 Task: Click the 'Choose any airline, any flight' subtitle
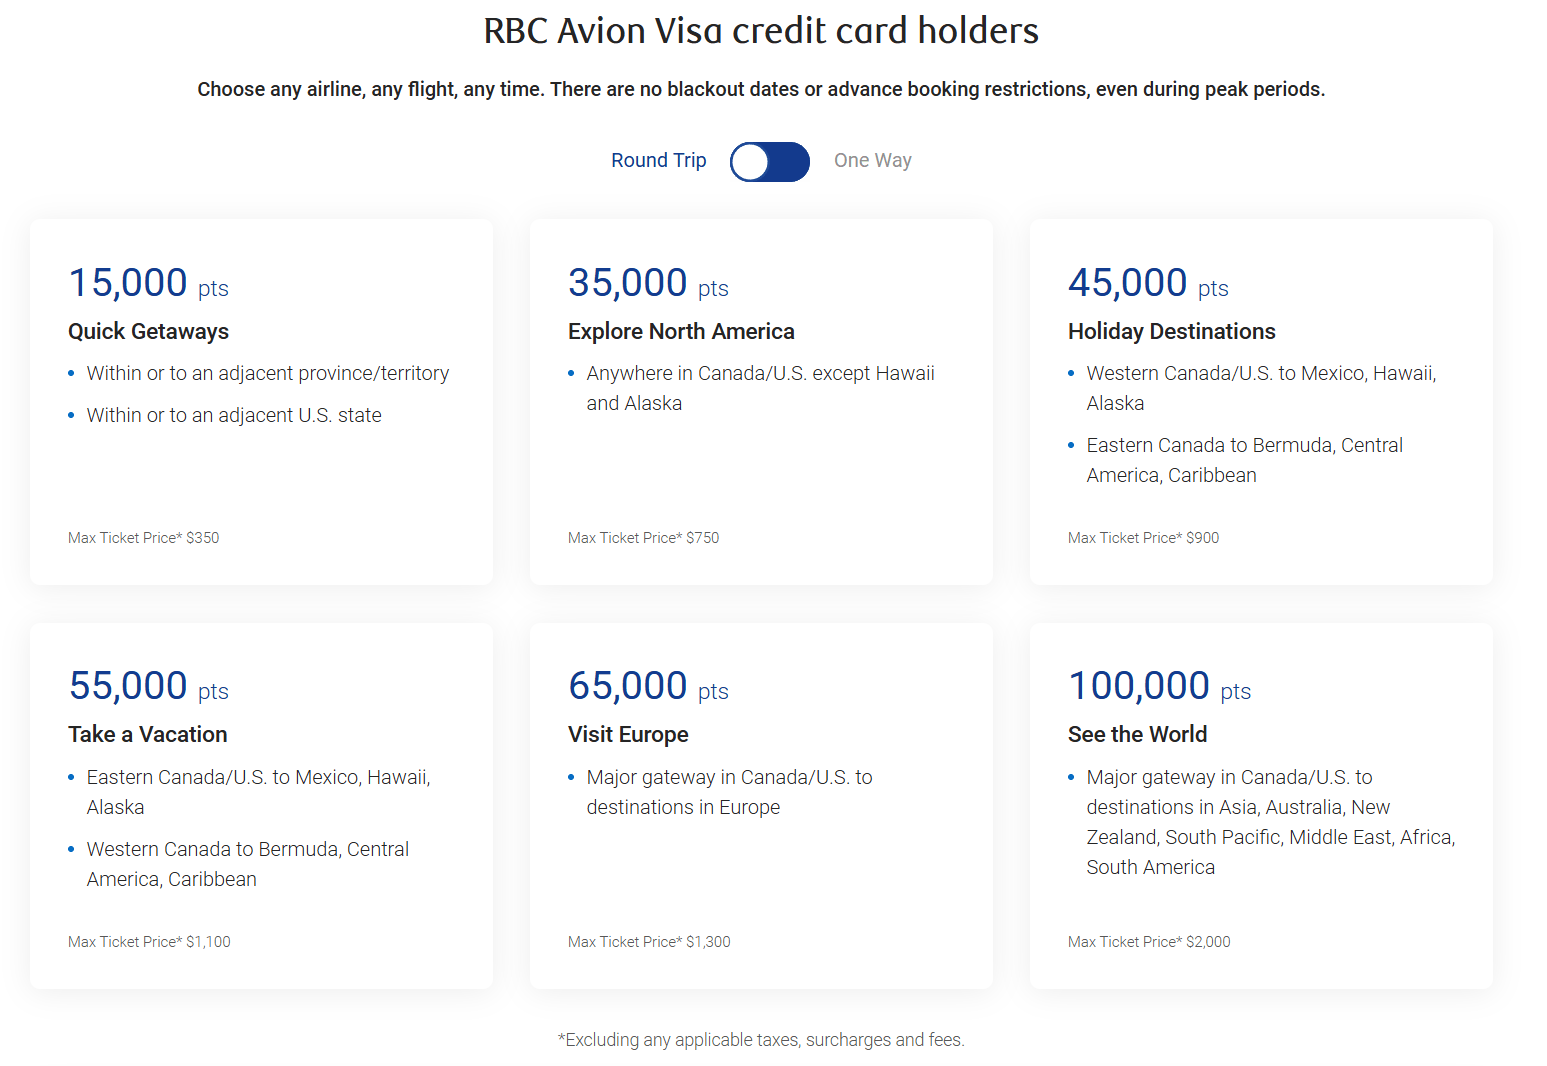pyautogui.click(x=761, y=89)
